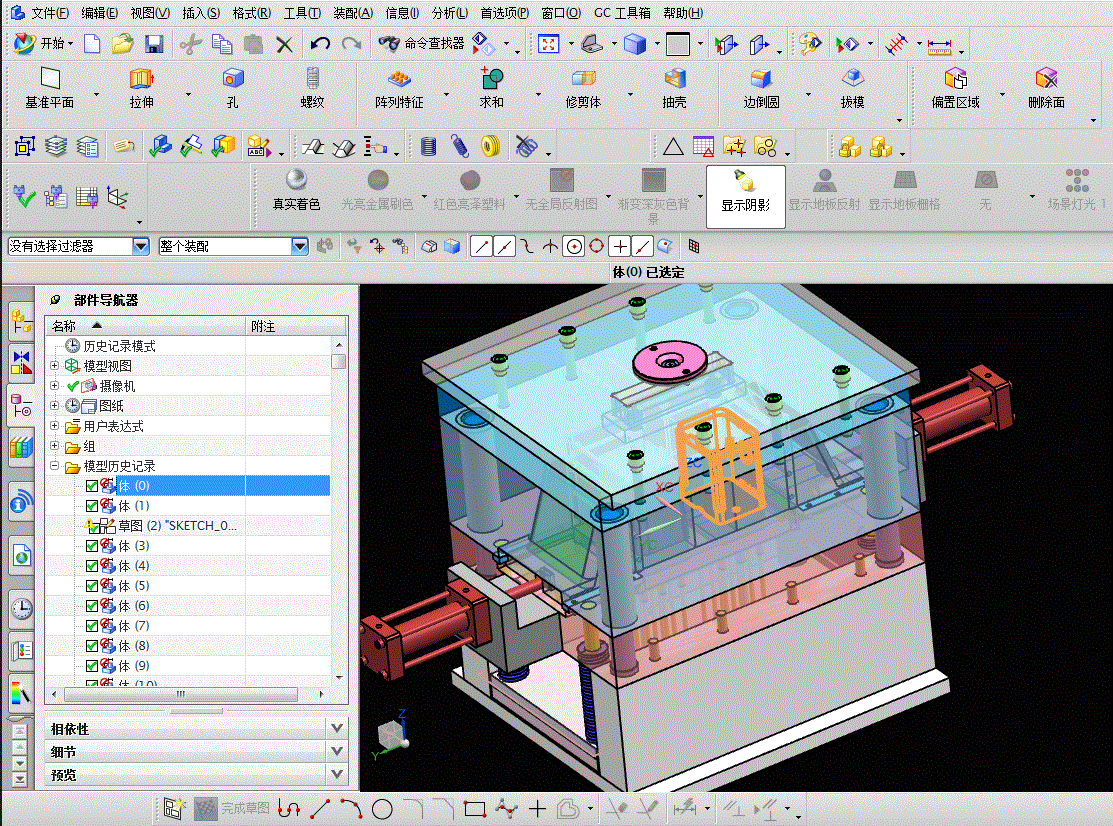The image size is (1113, 826).
Task: Open Pattern Feature (阵列特征) tool
Action: tap(399, 88)
